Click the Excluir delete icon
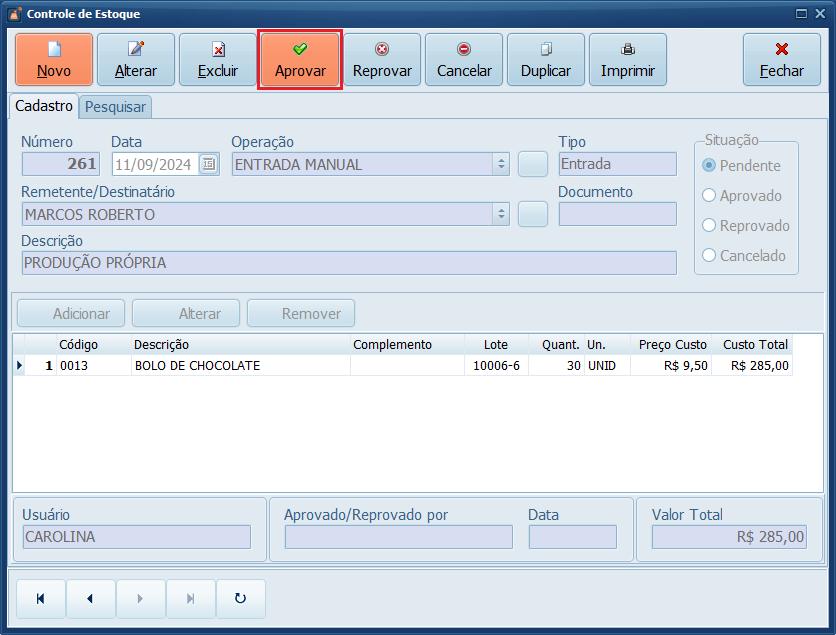The image size is (836, 635). click(x=218, y=49)
